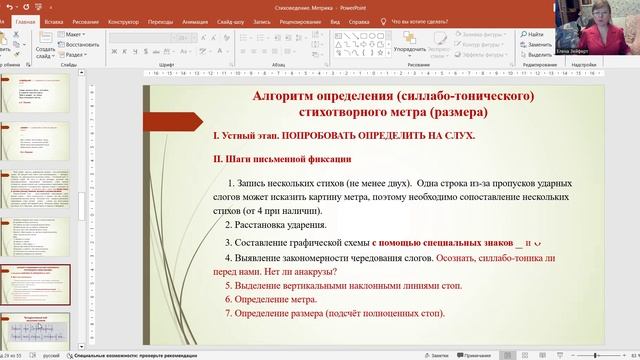Click the Восстановить reset button
The width and height of the screenshot is (640, 360).
click(x=79, y=44)
